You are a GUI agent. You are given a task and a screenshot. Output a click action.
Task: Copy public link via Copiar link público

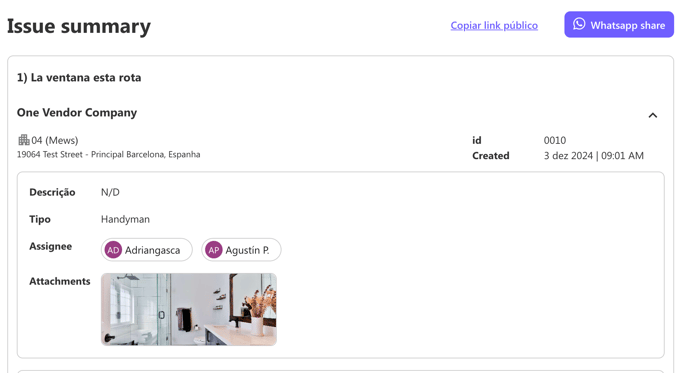[494, 25]
